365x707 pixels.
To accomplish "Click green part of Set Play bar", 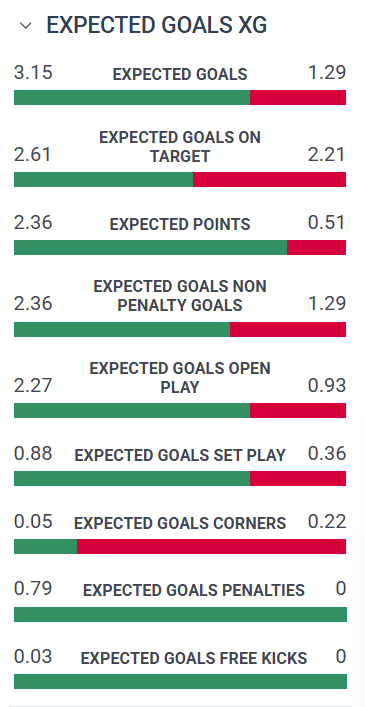I will pyautogui.click(x=132, y=478).
